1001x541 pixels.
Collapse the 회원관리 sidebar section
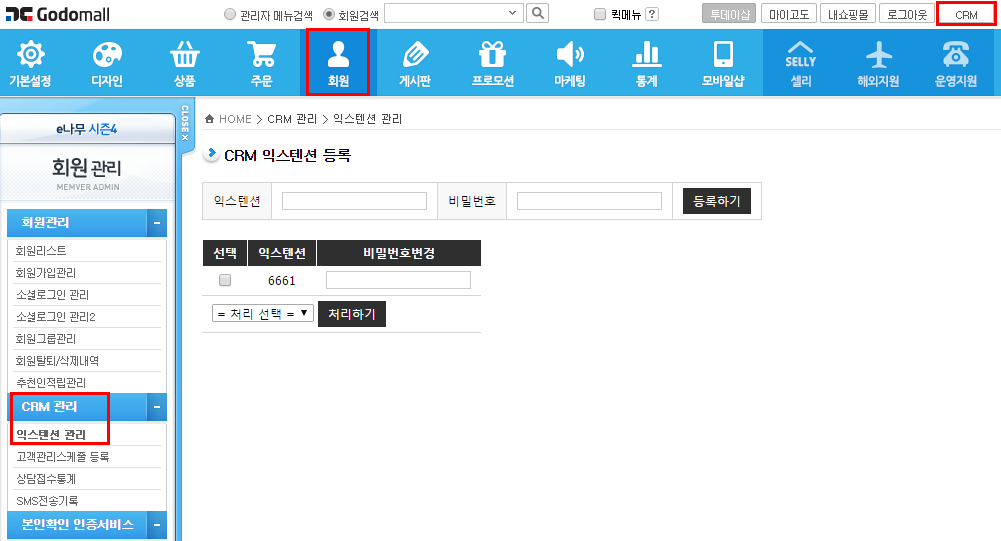[x=156, y=223]
